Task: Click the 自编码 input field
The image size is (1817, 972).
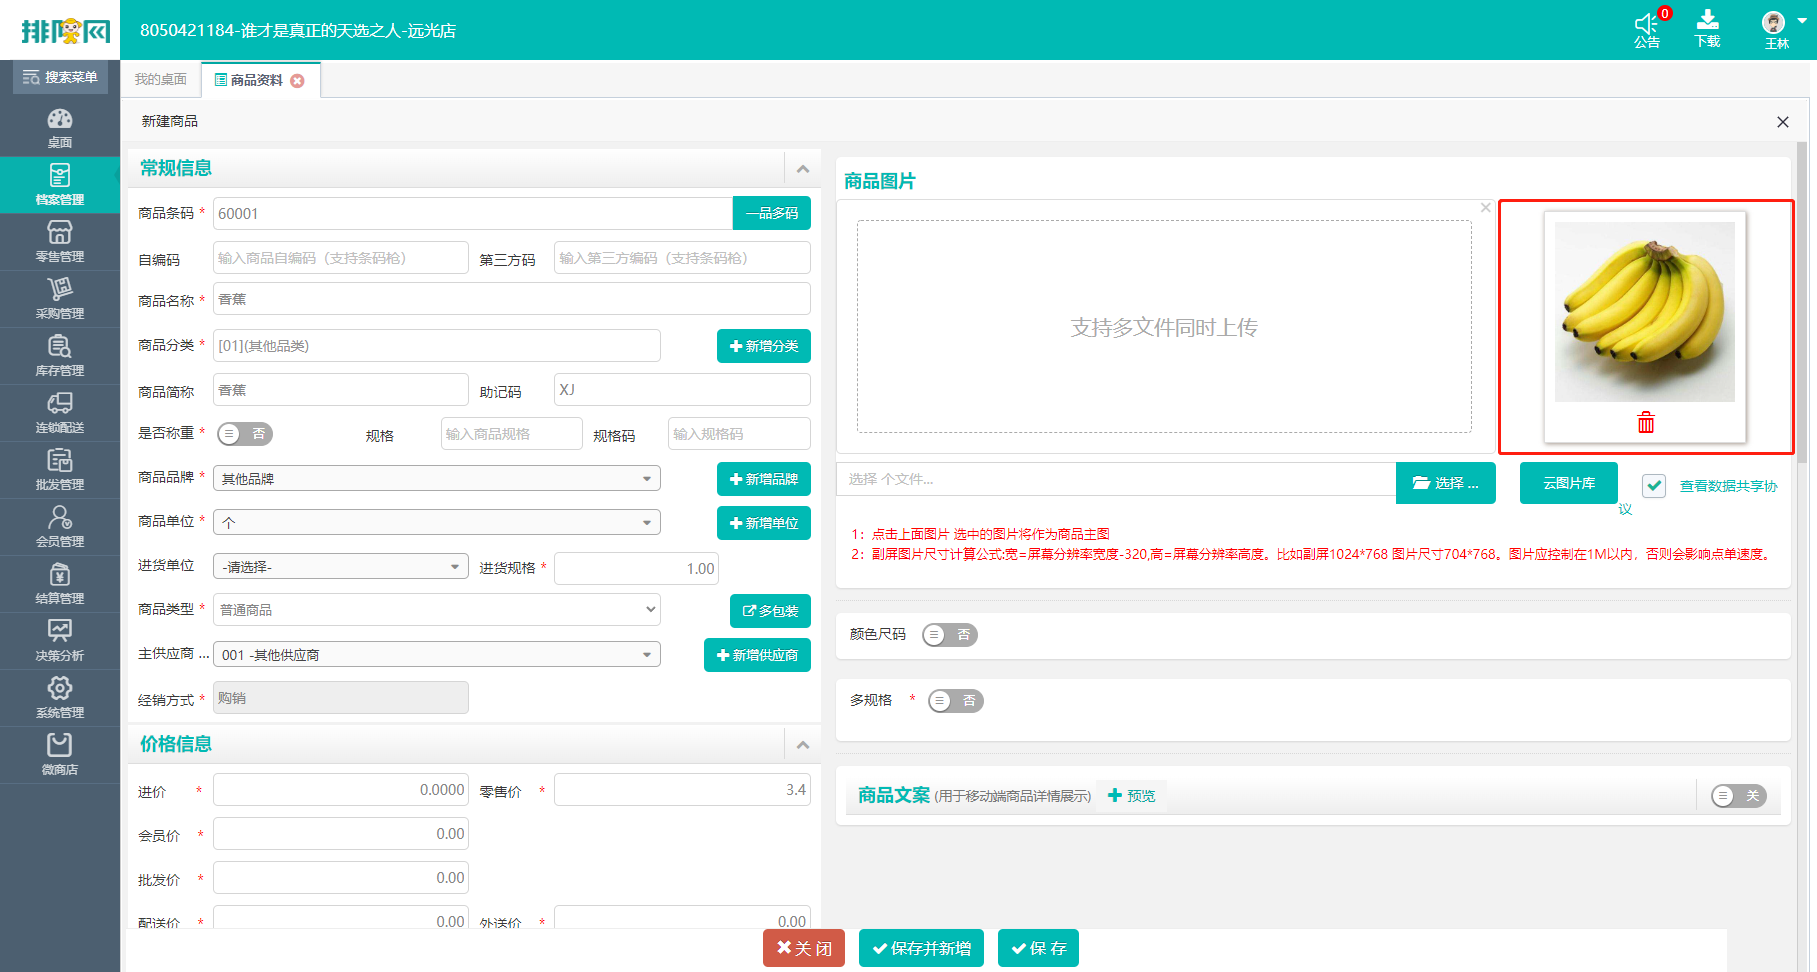Action: point(341,258)
